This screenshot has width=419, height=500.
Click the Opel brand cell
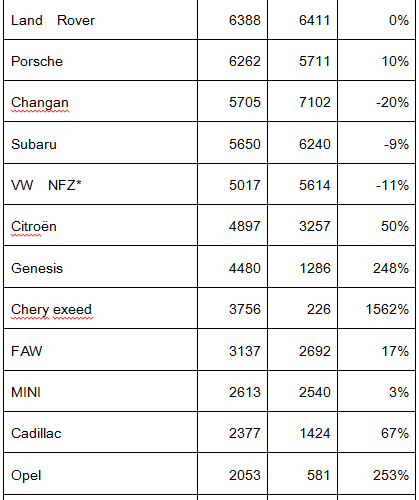(x=100, y=474)
